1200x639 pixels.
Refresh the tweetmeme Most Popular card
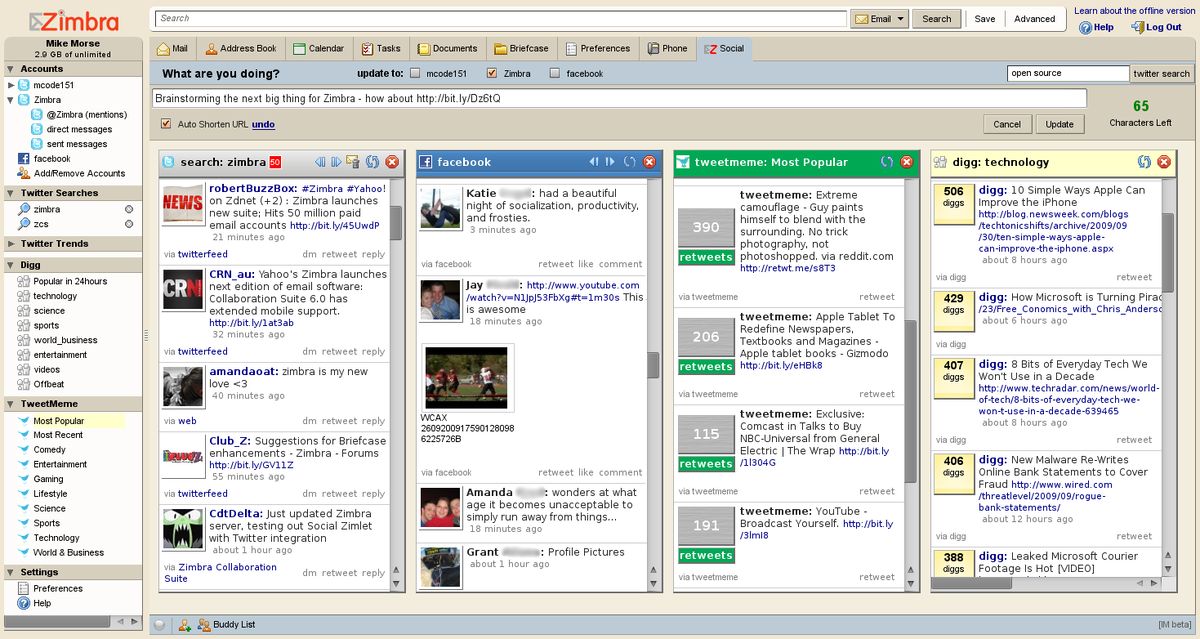point(887,162)
